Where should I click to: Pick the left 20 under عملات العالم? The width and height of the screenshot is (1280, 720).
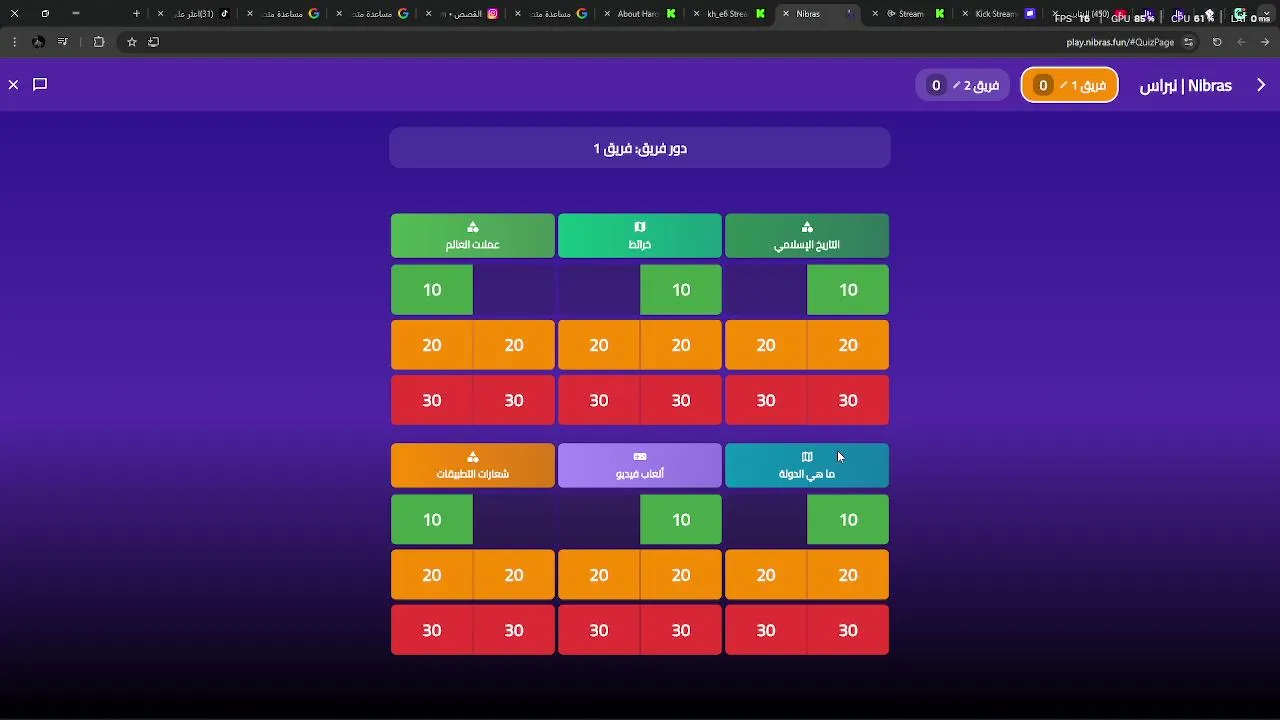coord(432,345)
